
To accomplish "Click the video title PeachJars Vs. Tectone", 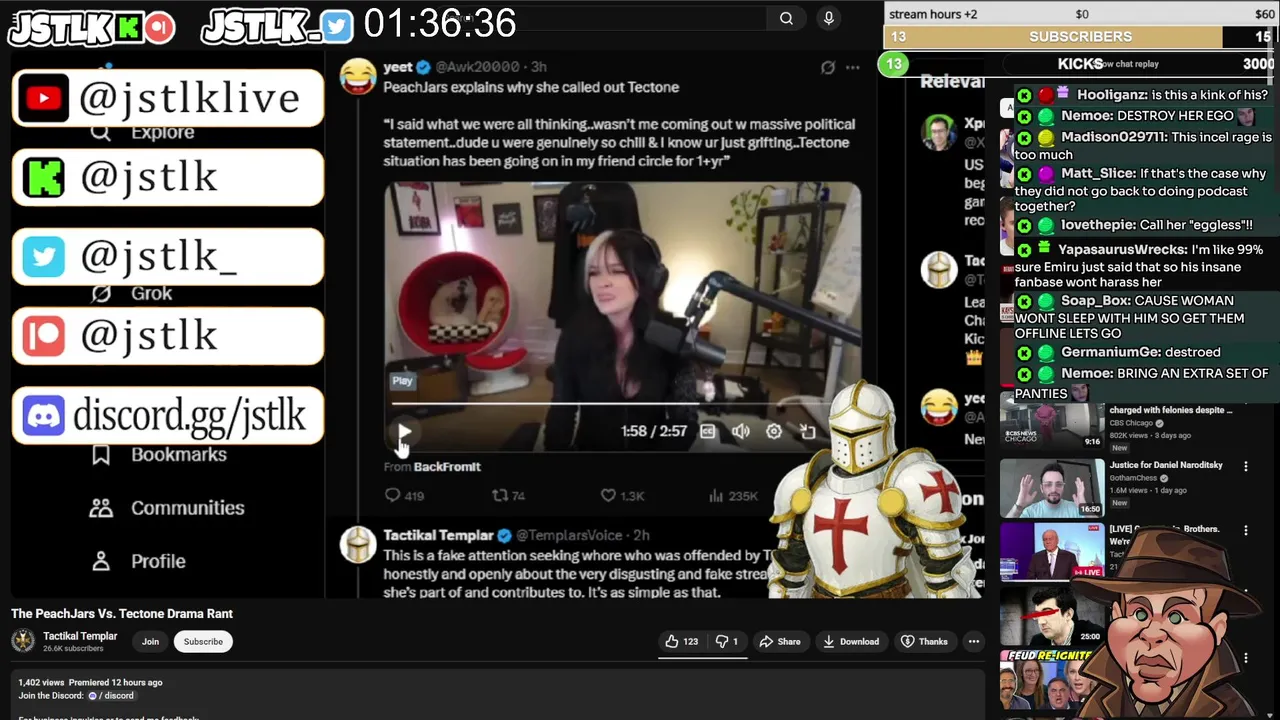I will pyautogui.click(x=122, y=614).
